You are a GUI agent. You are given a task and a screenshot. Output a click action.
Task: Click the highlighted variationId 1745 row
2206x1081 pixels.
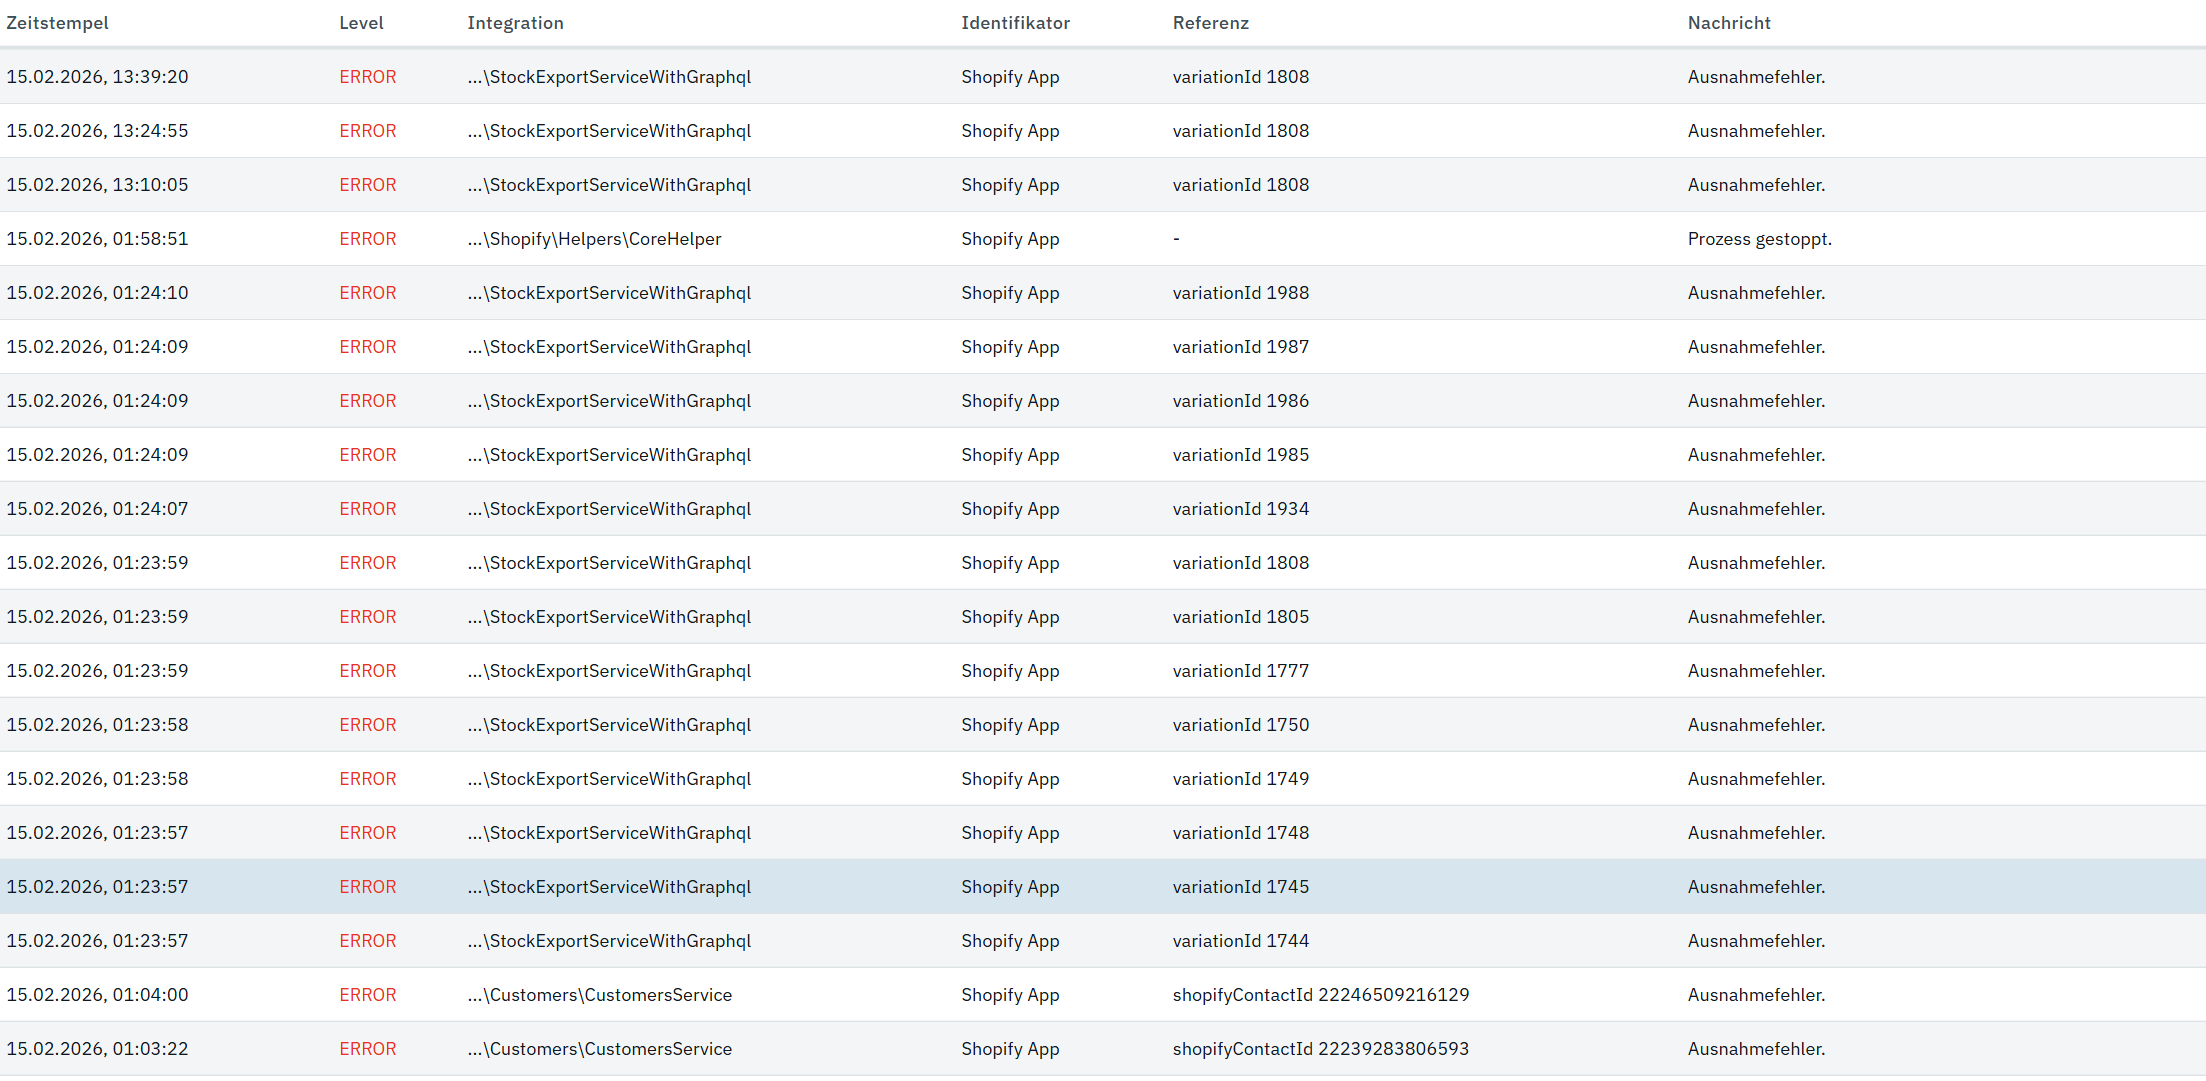1240,887
